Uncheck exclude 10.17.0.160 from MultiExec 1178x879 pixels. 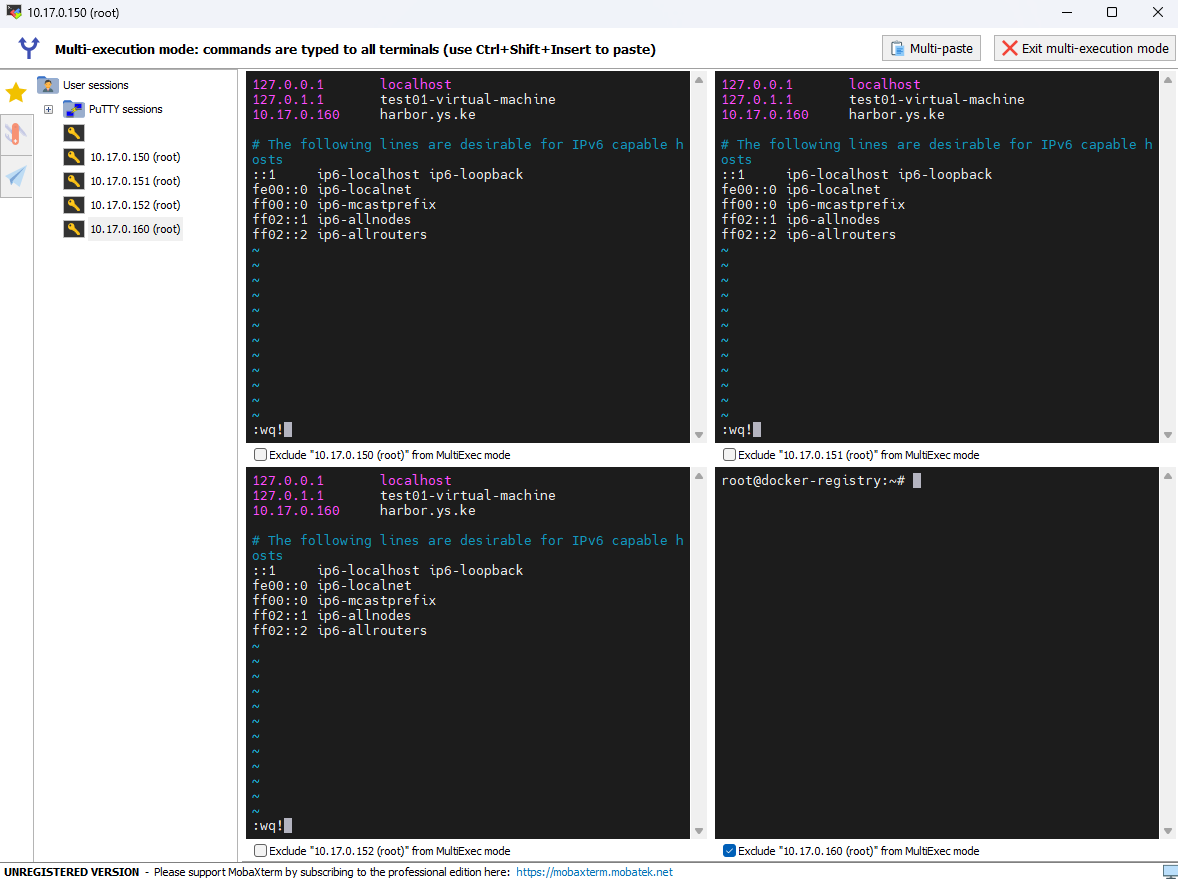[x=729, y=850]
